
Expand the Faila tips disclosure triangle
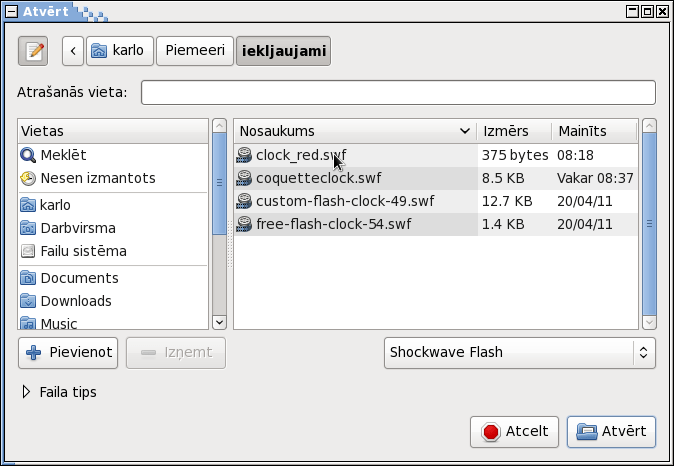coord(26,392)
